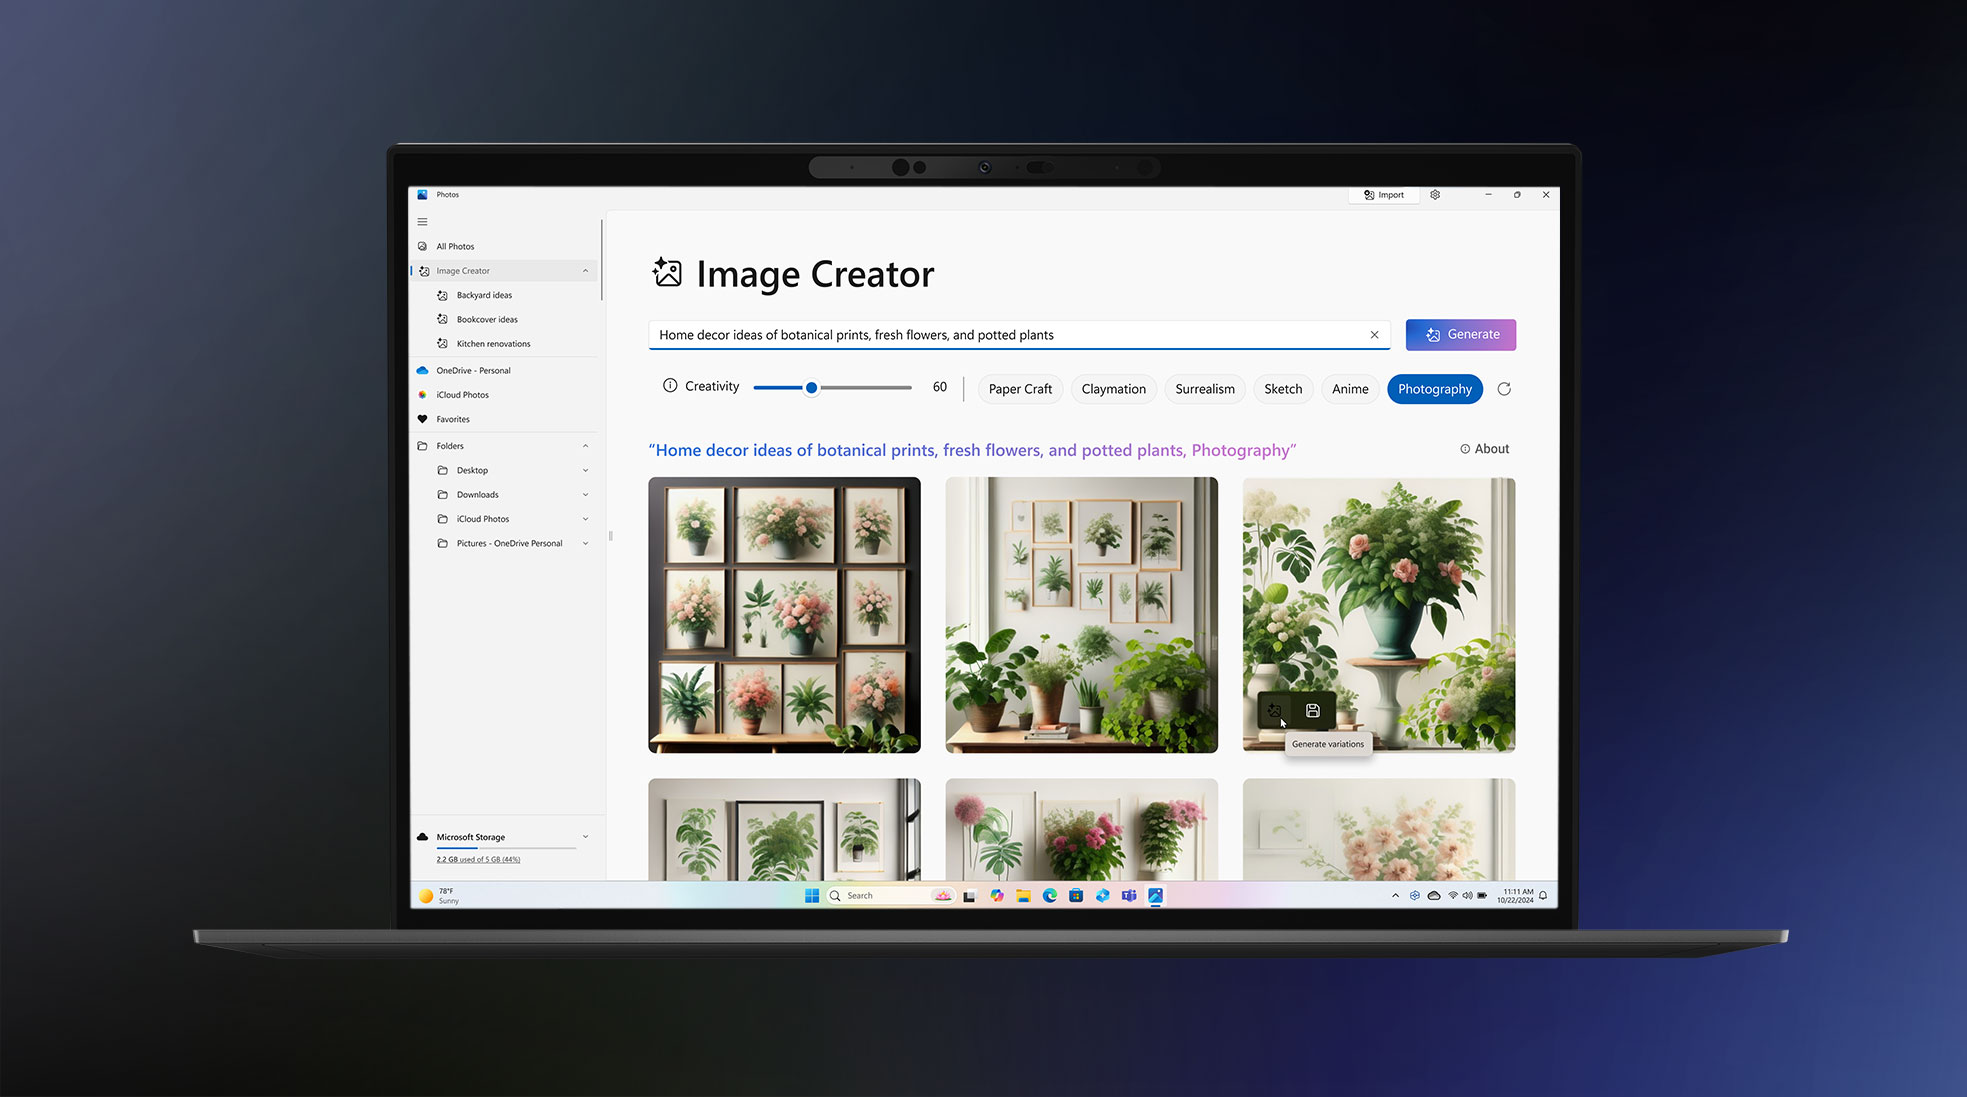
Task: Select the Photography style toggle
Action: 1435,389
